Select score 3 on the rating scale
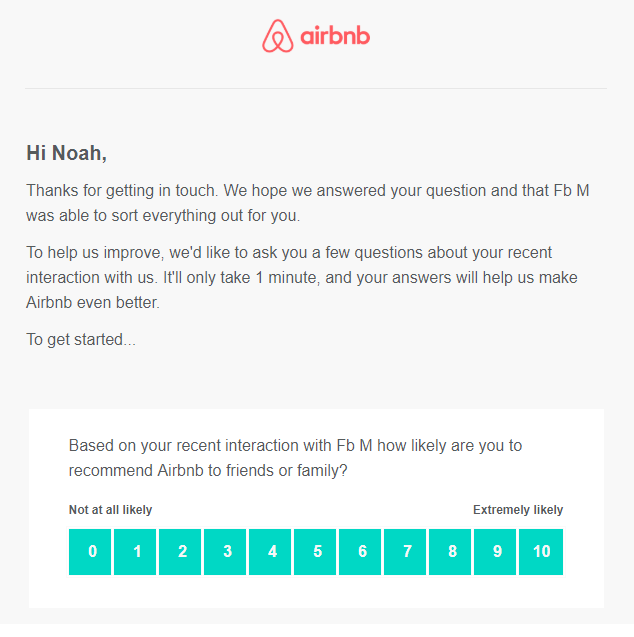This screenshot has height=637, width=634. tap(227, 552)
